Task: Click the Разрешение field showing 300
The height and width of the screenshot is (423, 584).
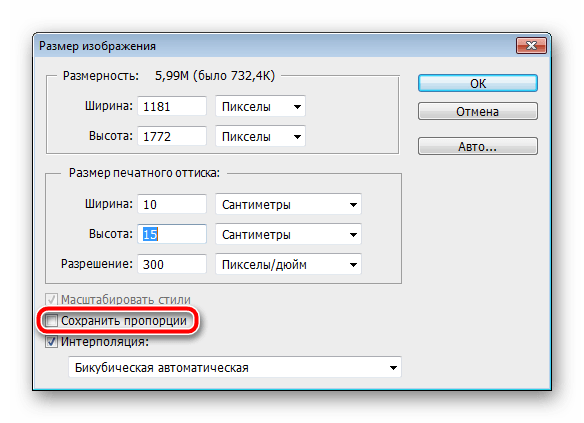Action: pyautogui.click(x=172, y=264)
